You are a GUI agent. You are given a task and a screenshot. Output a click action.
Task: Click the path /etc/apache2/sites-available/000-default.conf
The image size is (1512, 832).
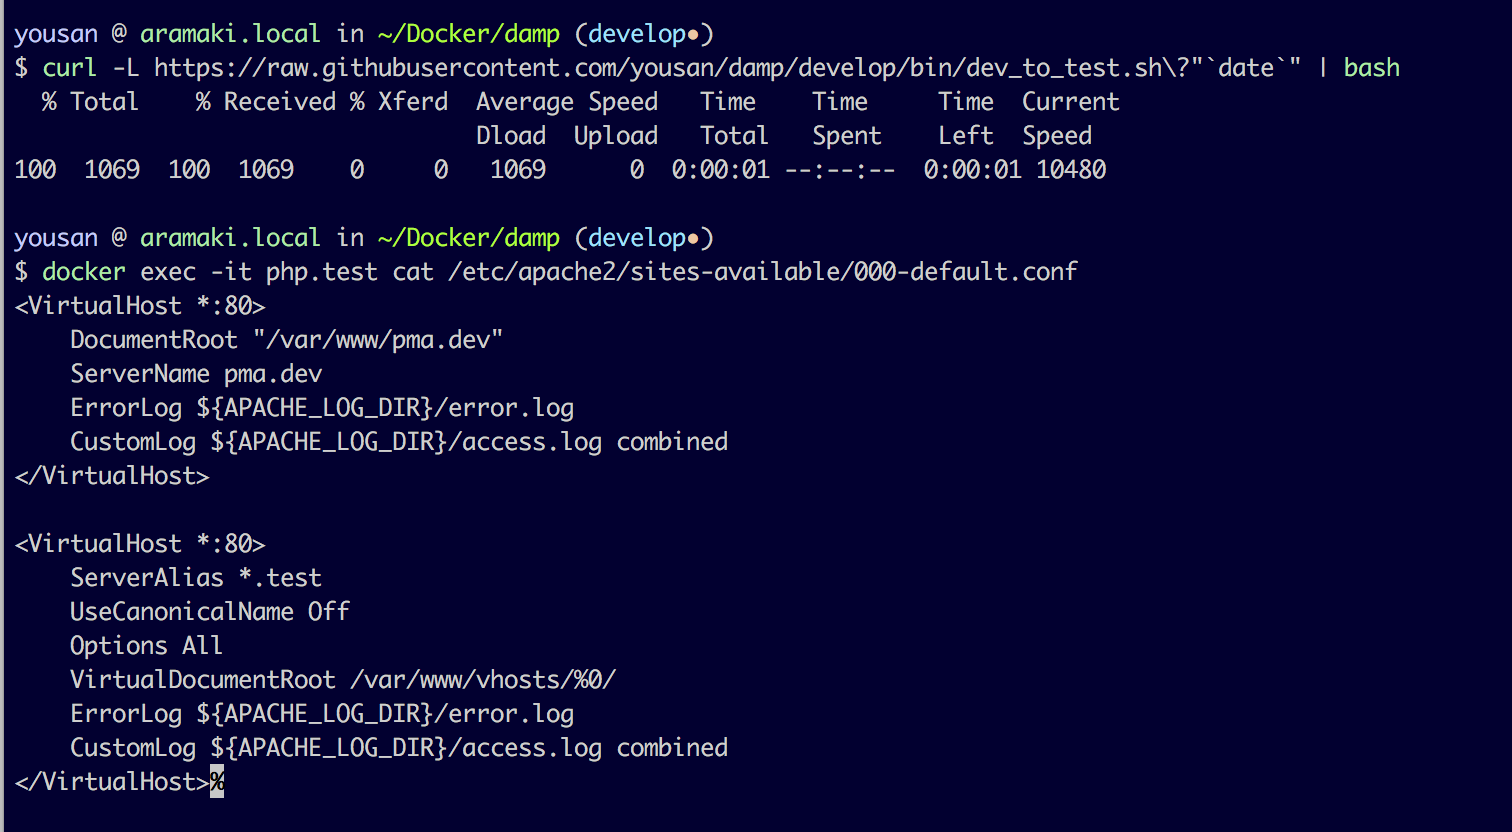763,272
